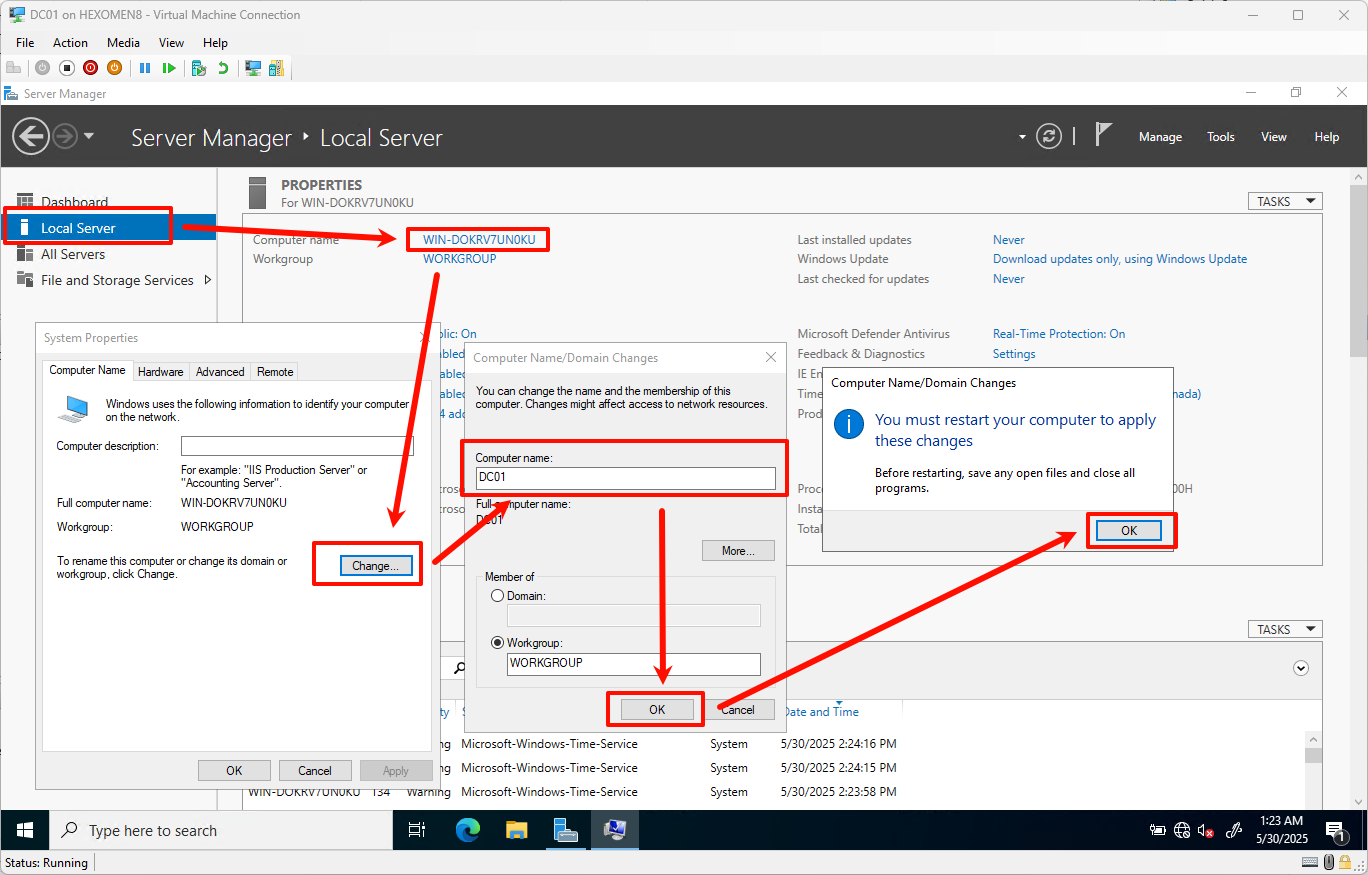Open the Tools menu in Server Manager

[x=1220, y=137]
